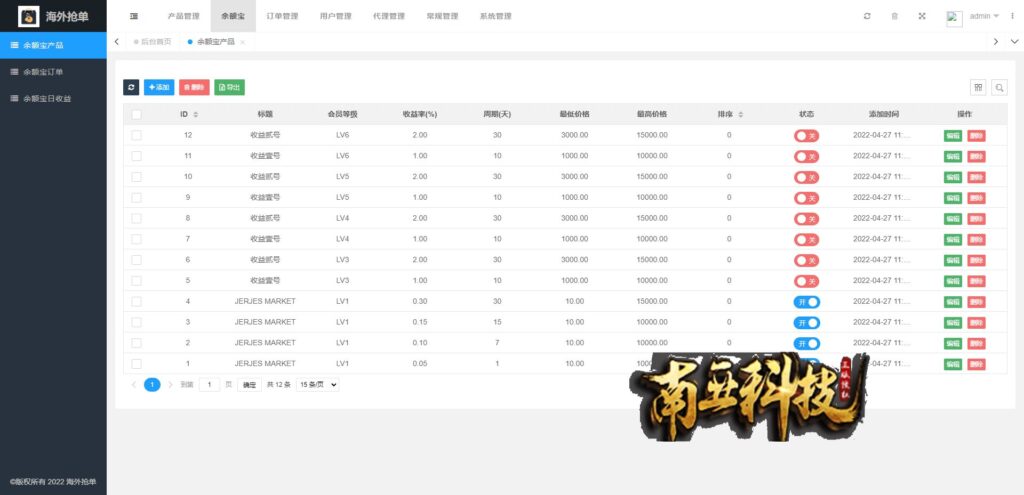Click the 添加时间 column header

(x=884, y=114)
